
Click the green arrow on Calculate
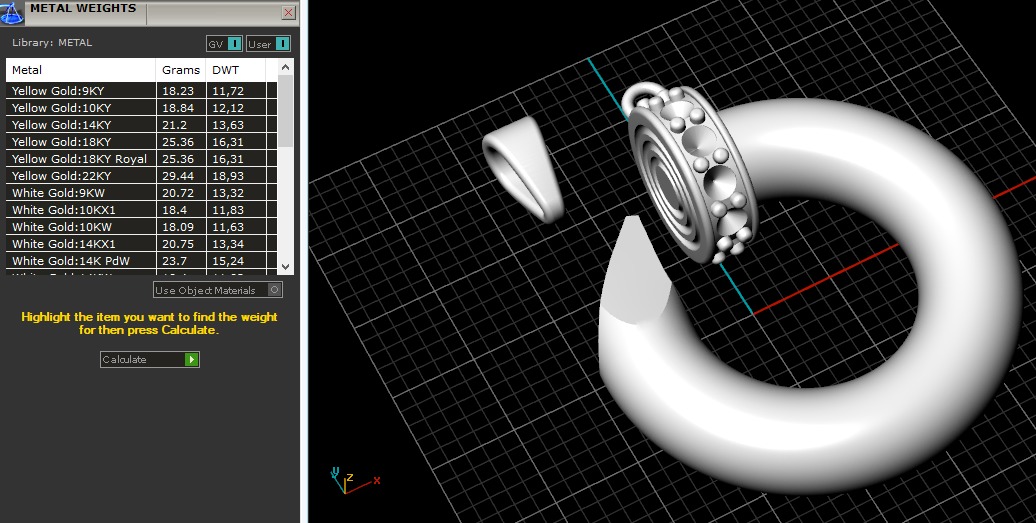pos(192,359)
